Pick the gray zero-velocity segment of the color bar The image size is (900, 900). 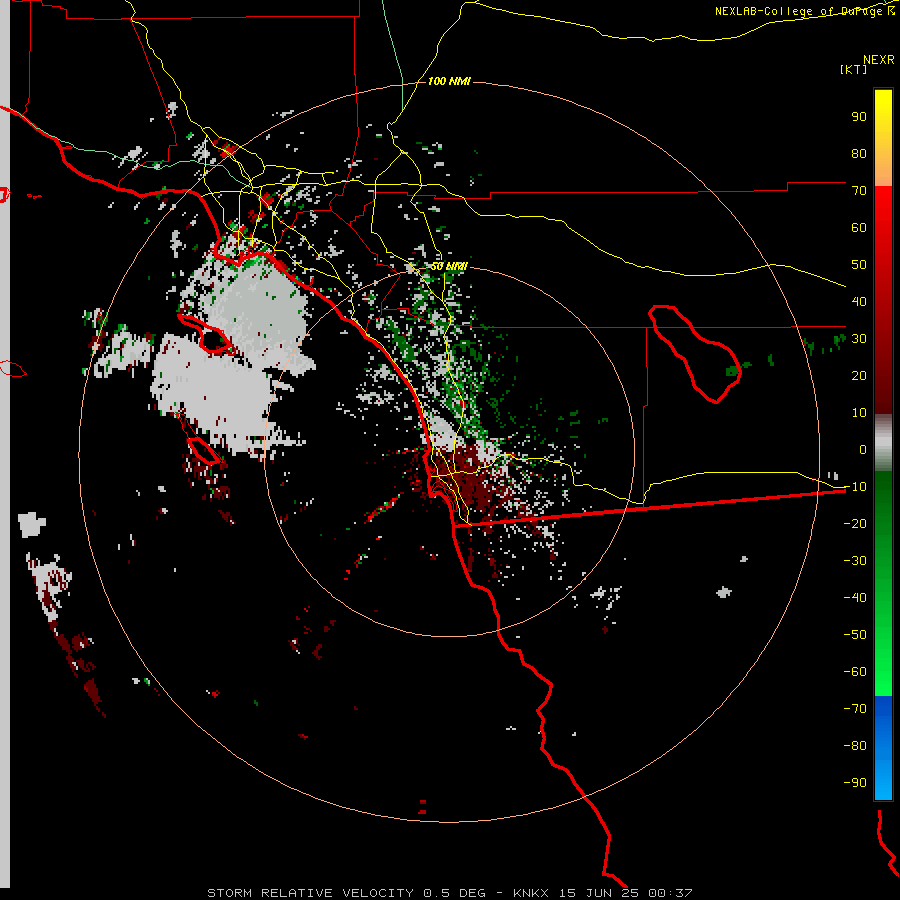[883, 443]
